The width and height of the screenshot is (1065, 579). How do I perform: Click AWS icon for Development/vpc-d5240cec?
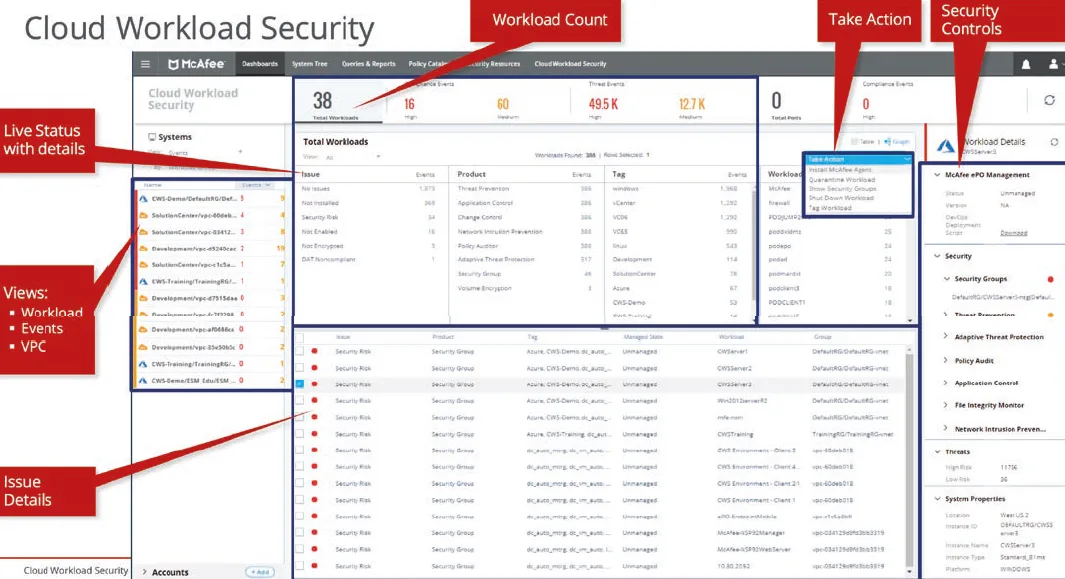143,248
